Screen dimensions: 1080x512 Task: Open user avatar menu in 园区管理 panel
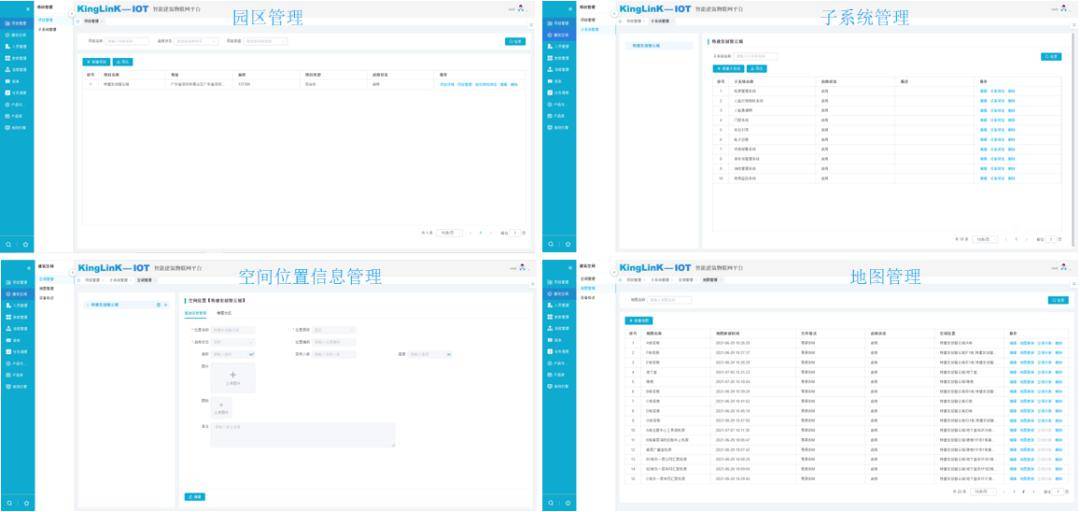[521, 8]
